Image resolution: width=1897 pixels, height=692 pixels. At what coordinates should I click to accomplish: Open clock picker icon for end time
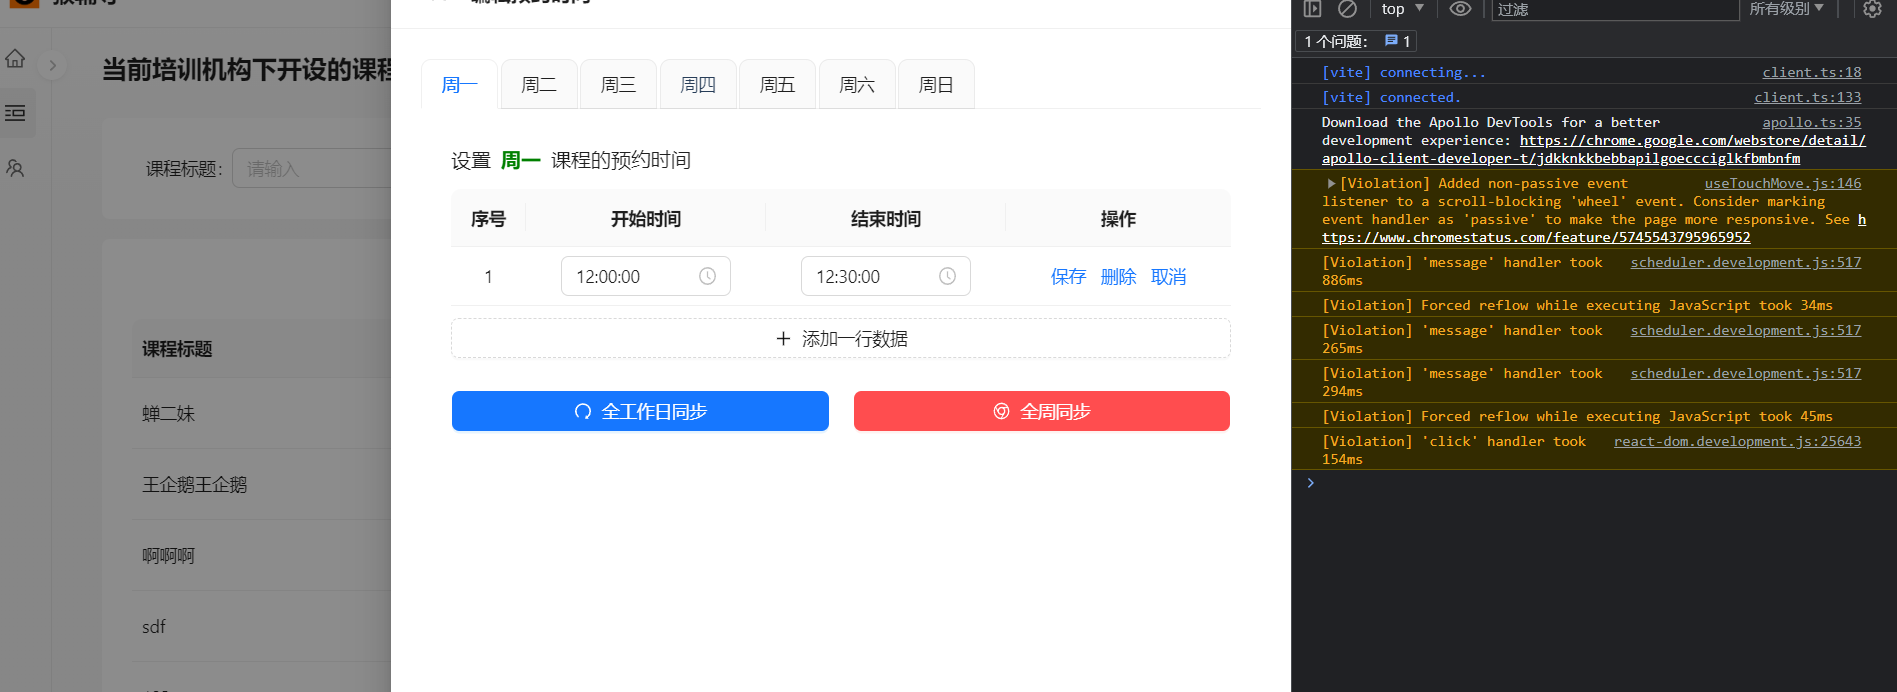(947, 276)
